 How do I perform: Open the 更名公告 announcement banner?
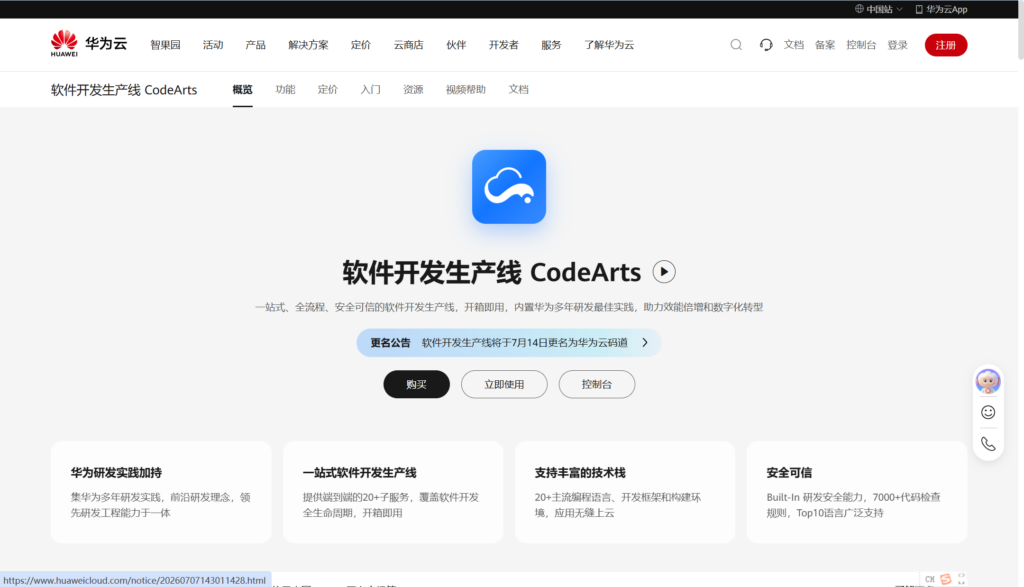pyautogui.click(x=509, y=343)
